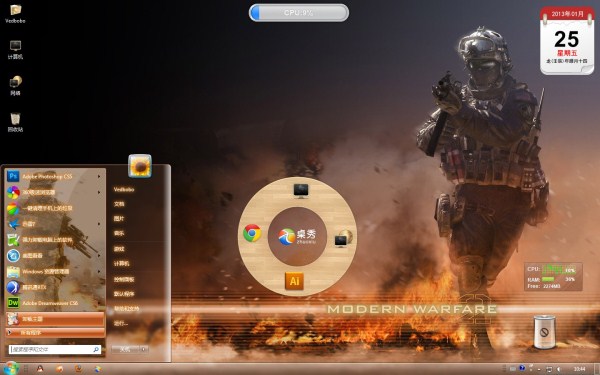Select Run... in the Start menu
This screenshot has height=375, width=600.
point(121,323)
